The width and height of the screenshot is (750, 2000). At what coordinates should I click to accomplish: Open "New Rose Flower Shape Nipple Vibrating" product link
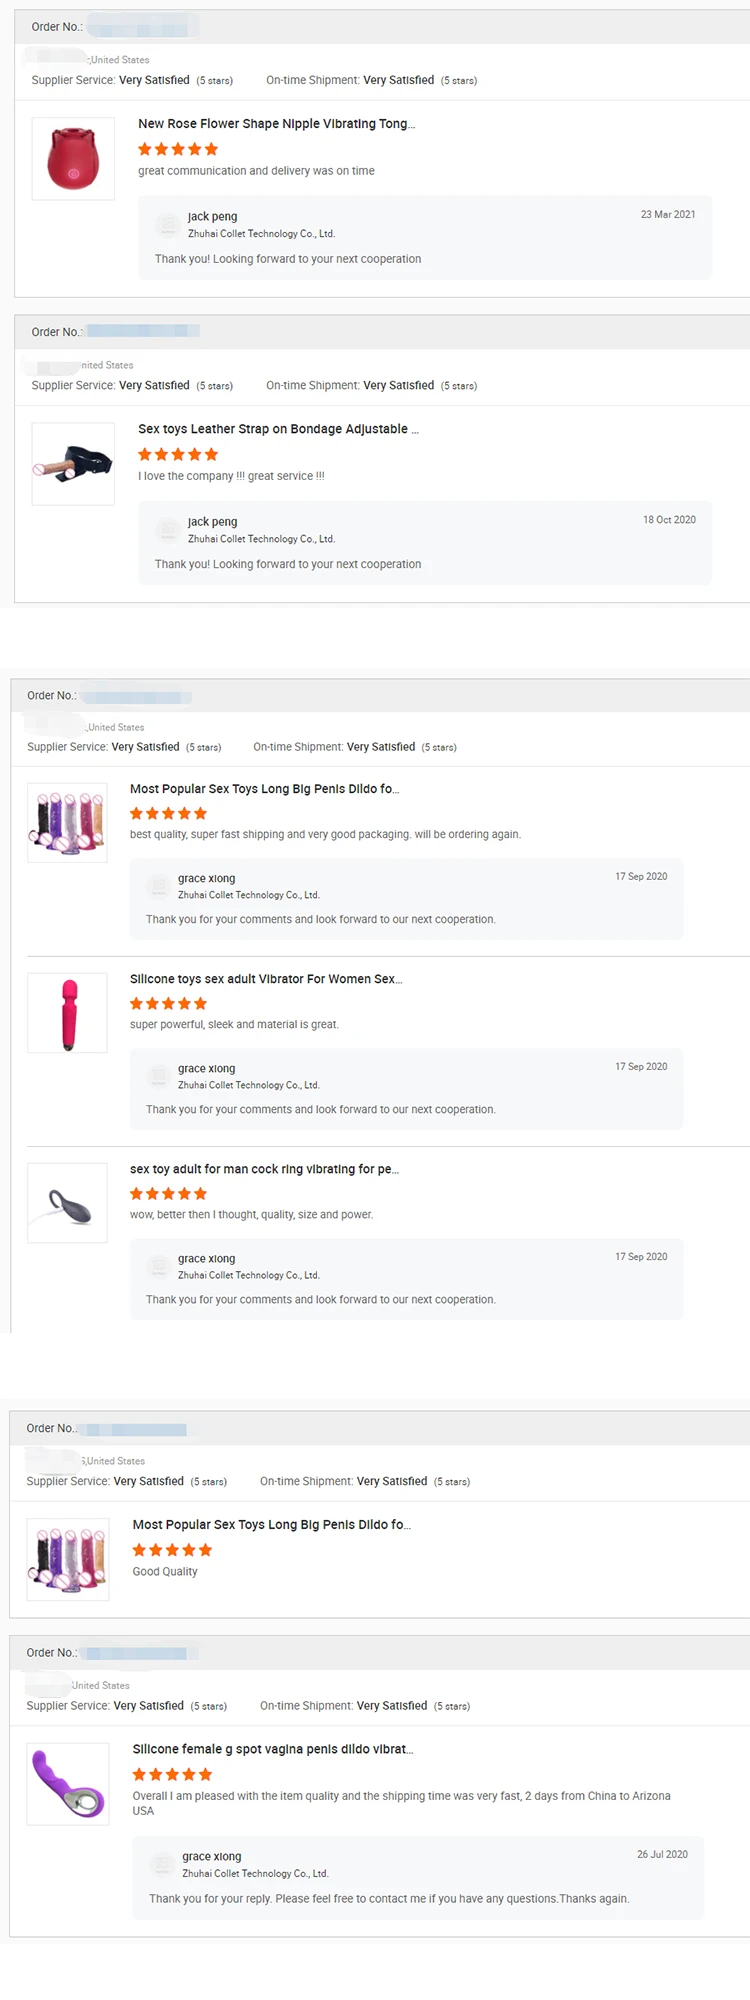(x=276, y=124)
